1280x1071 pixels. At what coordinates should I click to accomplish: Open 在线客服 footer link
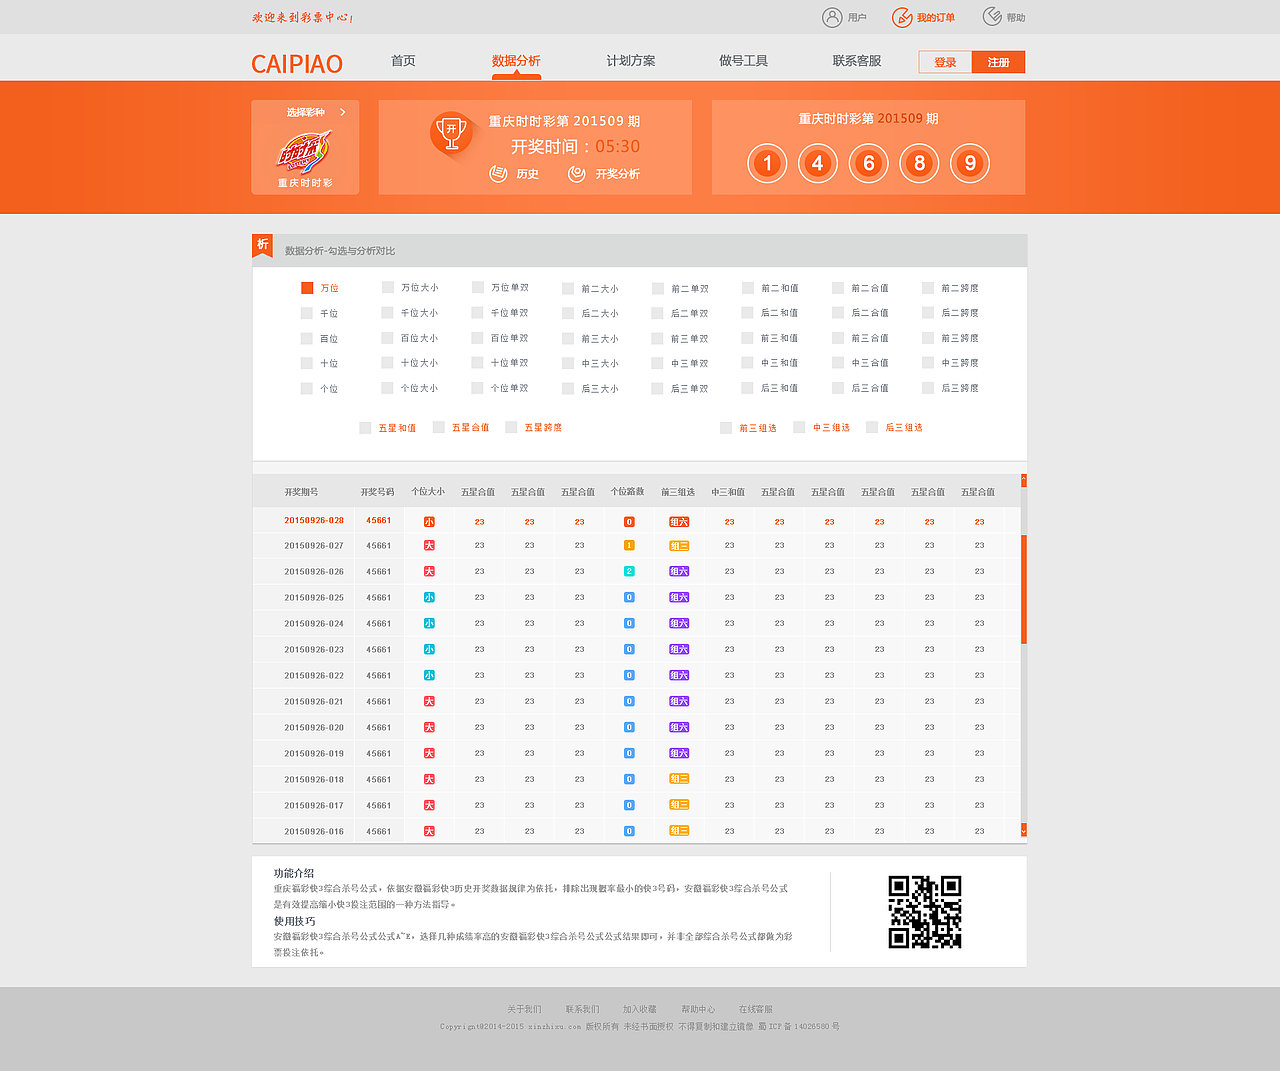756,1010
